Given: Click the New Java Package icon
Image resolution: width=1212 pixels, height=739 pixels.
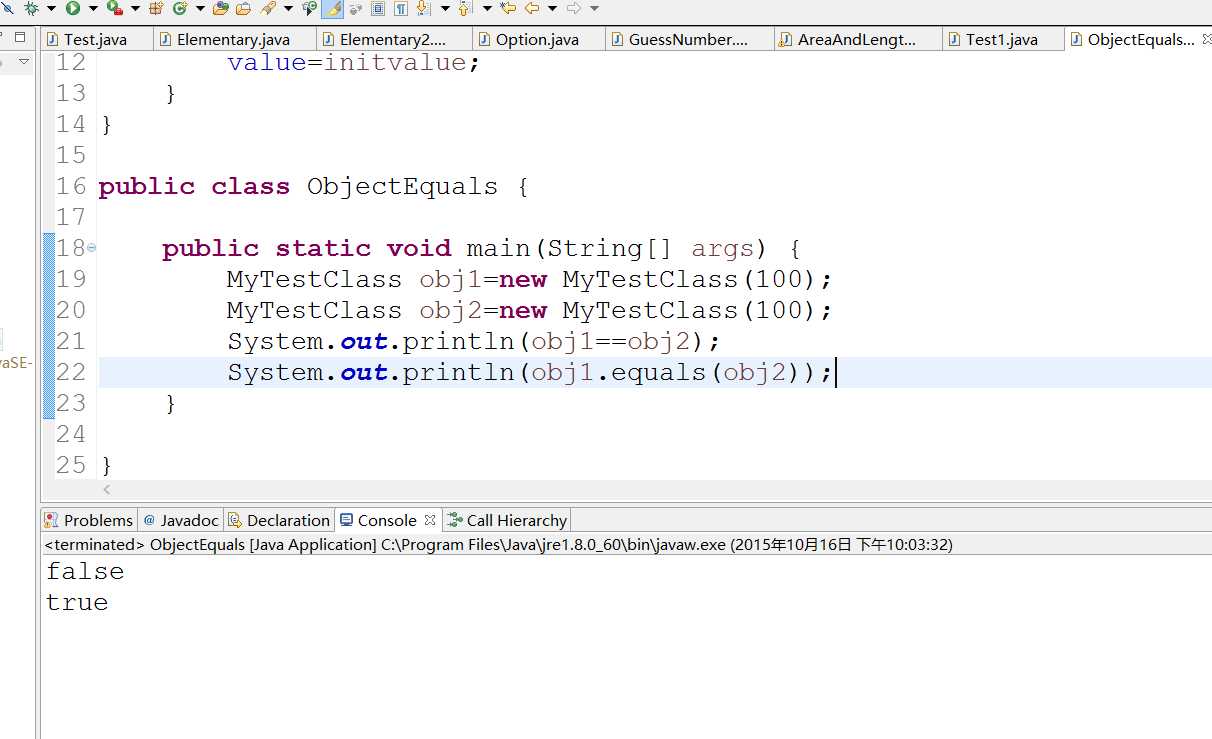Looking at the screenshot, I should [156, 8].
